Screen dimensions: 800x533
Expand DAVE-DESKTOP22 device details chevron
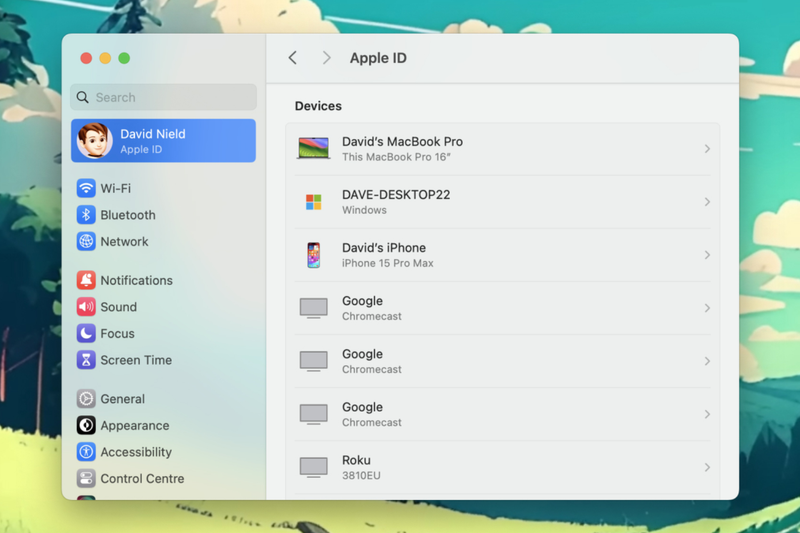pos(707,202)
